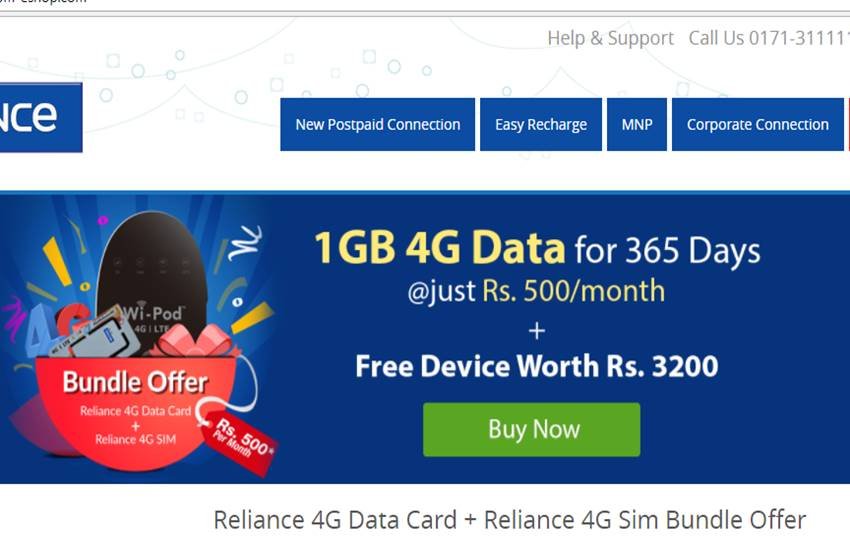Image resolution: width=850 pixels, height=550 pixels.
Task: Open New Postpaid Connection menu
Action: coord(377,125)
